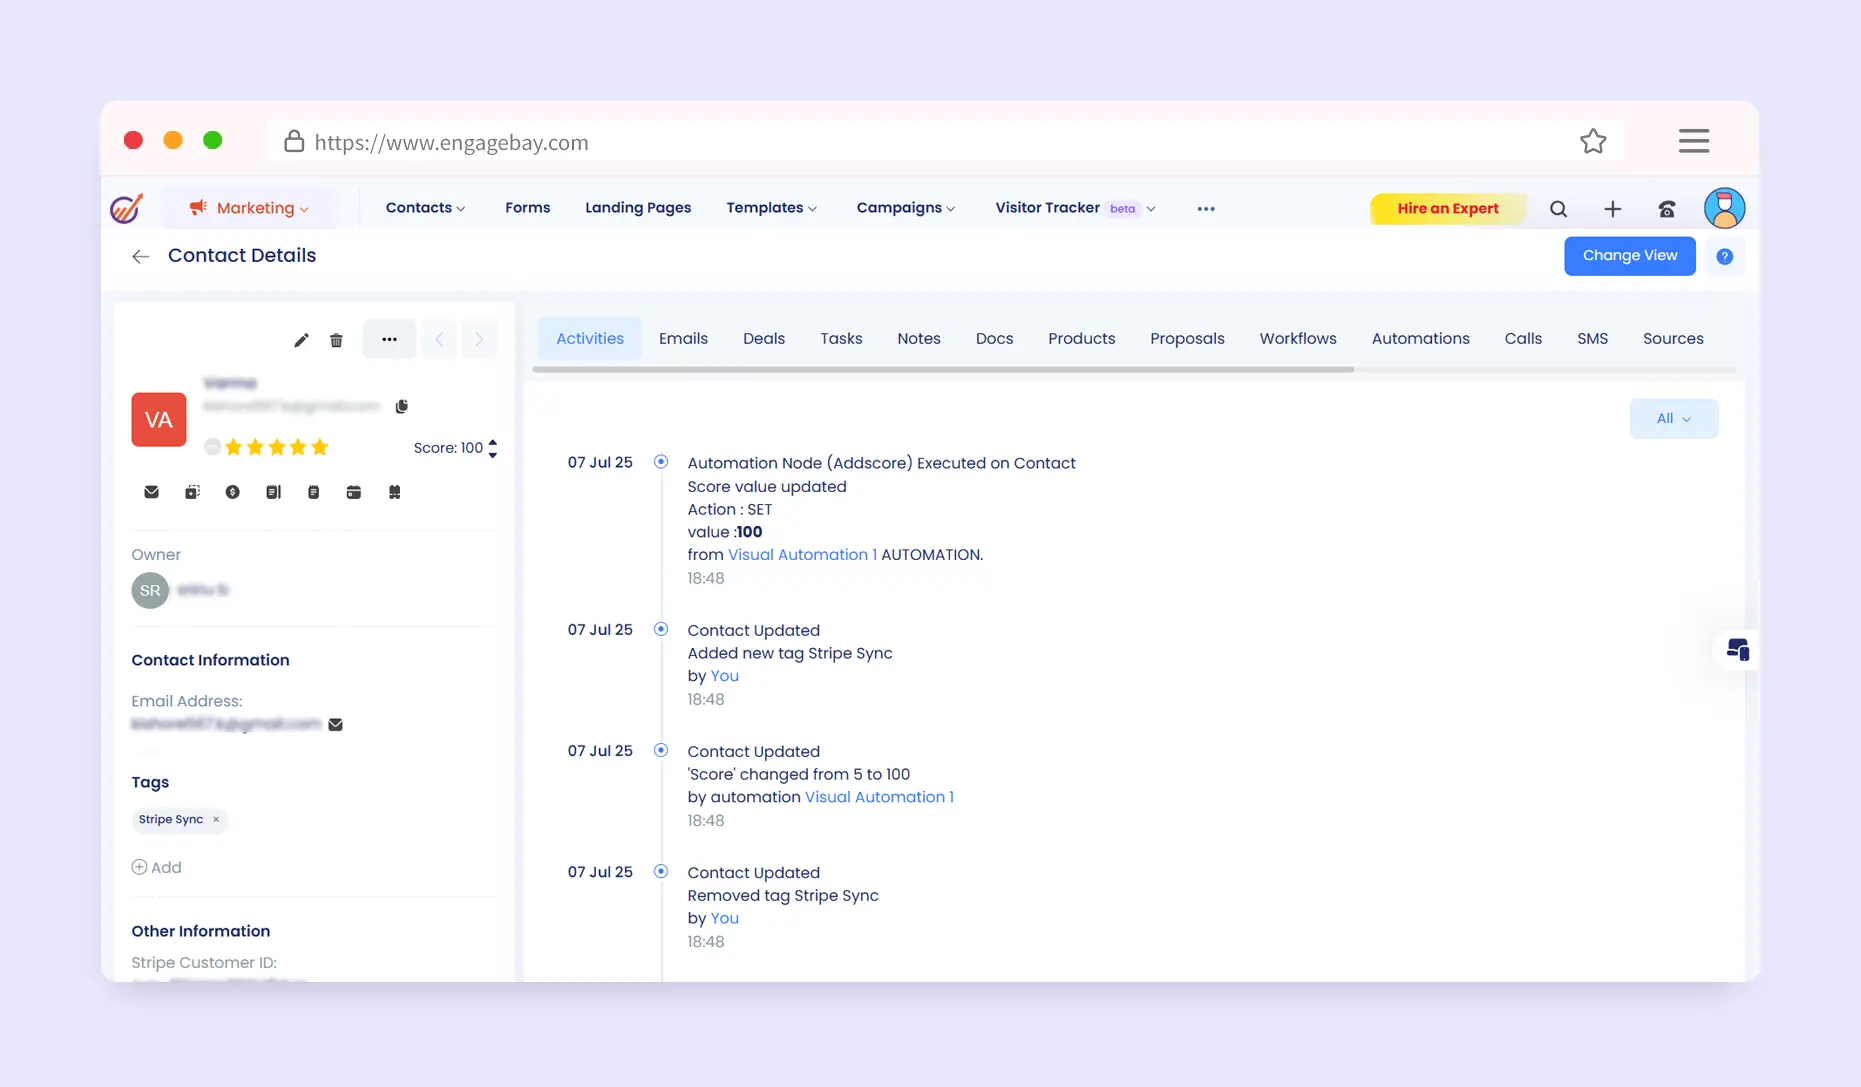Increase score with the up arrow
Image resolution: width=1861 pixels, height=1087 pixels.
pos(493,442)
